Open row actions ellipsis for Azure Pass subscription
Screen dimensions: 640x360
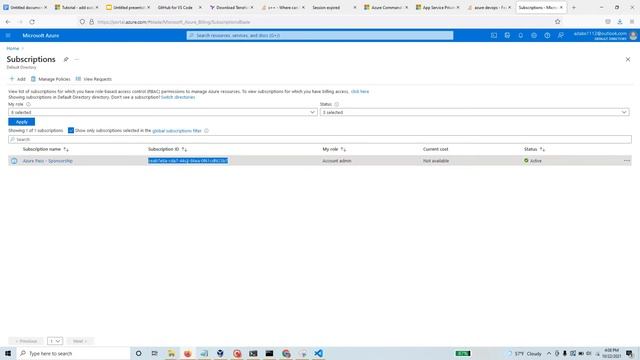(x=627, y=161)
